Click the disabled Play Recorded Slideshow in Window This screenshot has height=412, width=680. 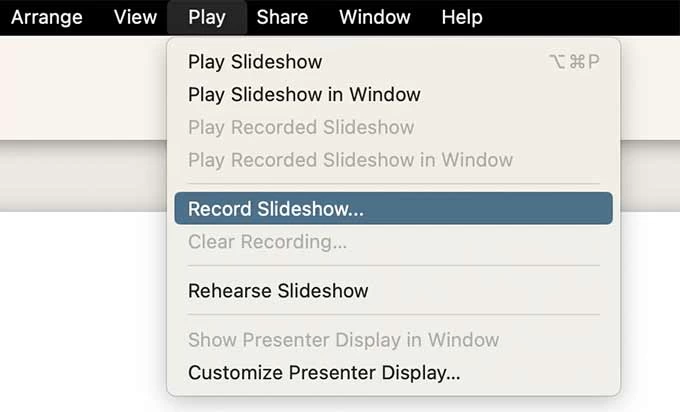tap(350, 160)
